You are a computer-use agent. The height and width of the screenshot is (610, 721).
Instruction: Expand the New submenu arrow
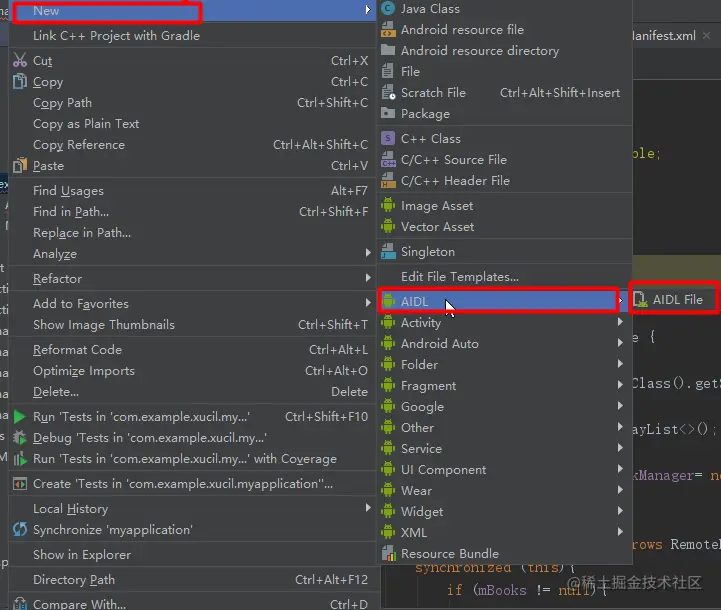[367, 10]
